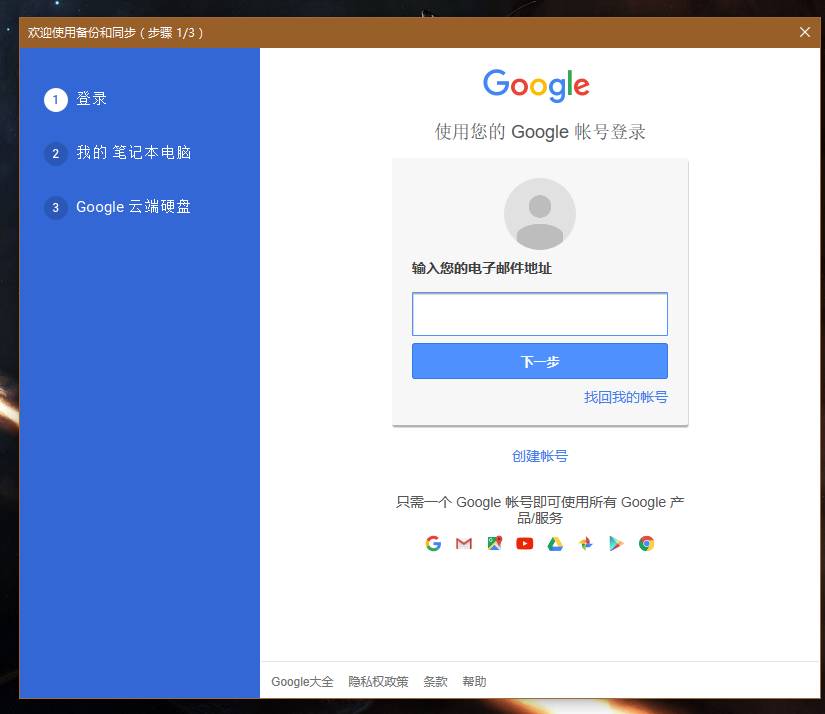Screen dimensions: 825x714
Task: Click the Chrome browser icon
Action: (x=647, y=544)
